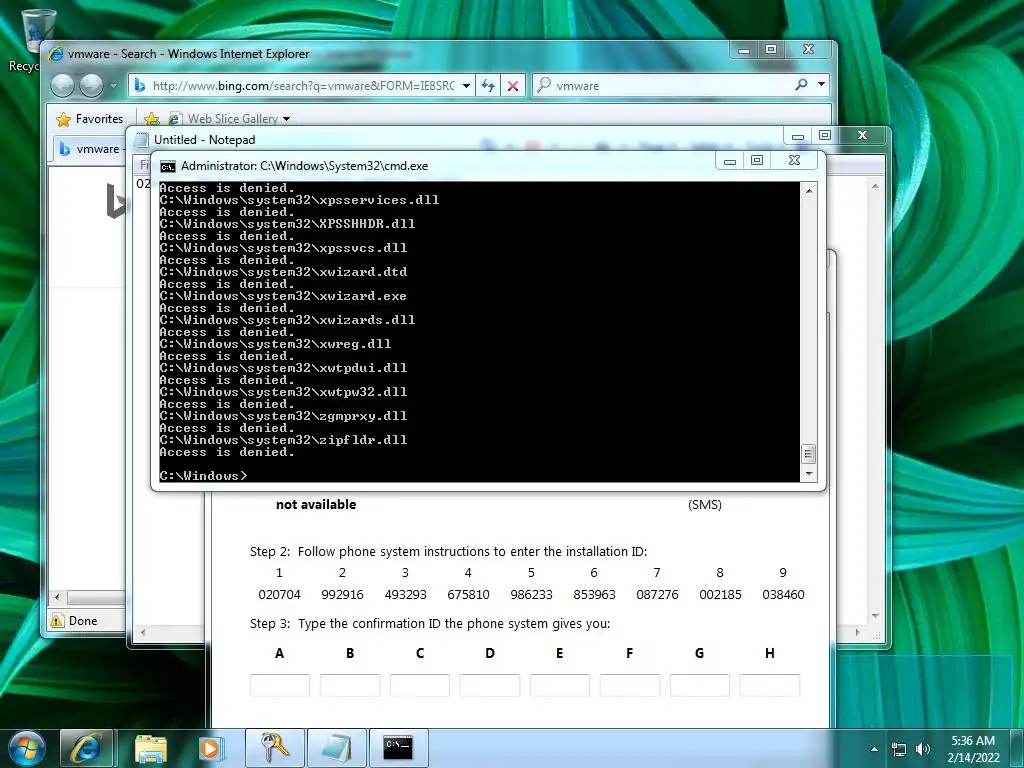Click the Show desktop button
Image resolution: width=1024 pixels, height=768 pixels.
pyautogui.click(x=1017, y=748)
